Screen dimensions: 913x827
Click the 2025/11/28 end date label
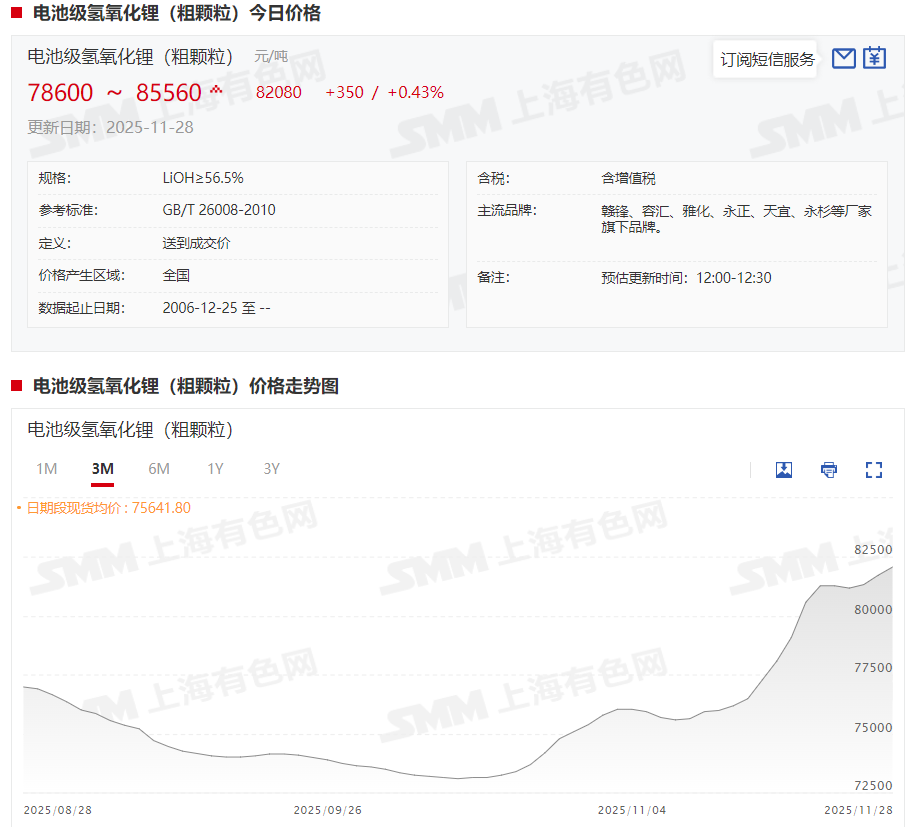tap(858, 809)
